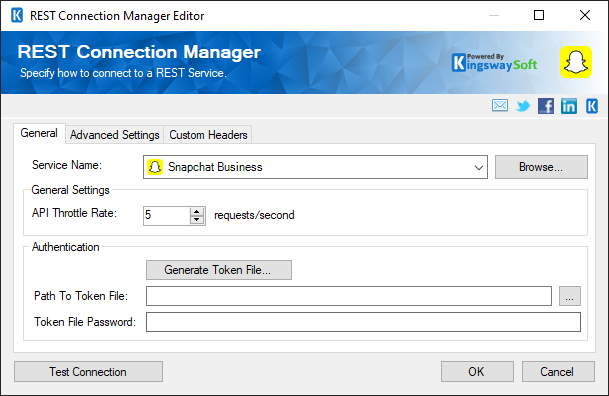The image size is (609, 396).
Task: Click the Browse... button
Action: [x=541, y=167]
